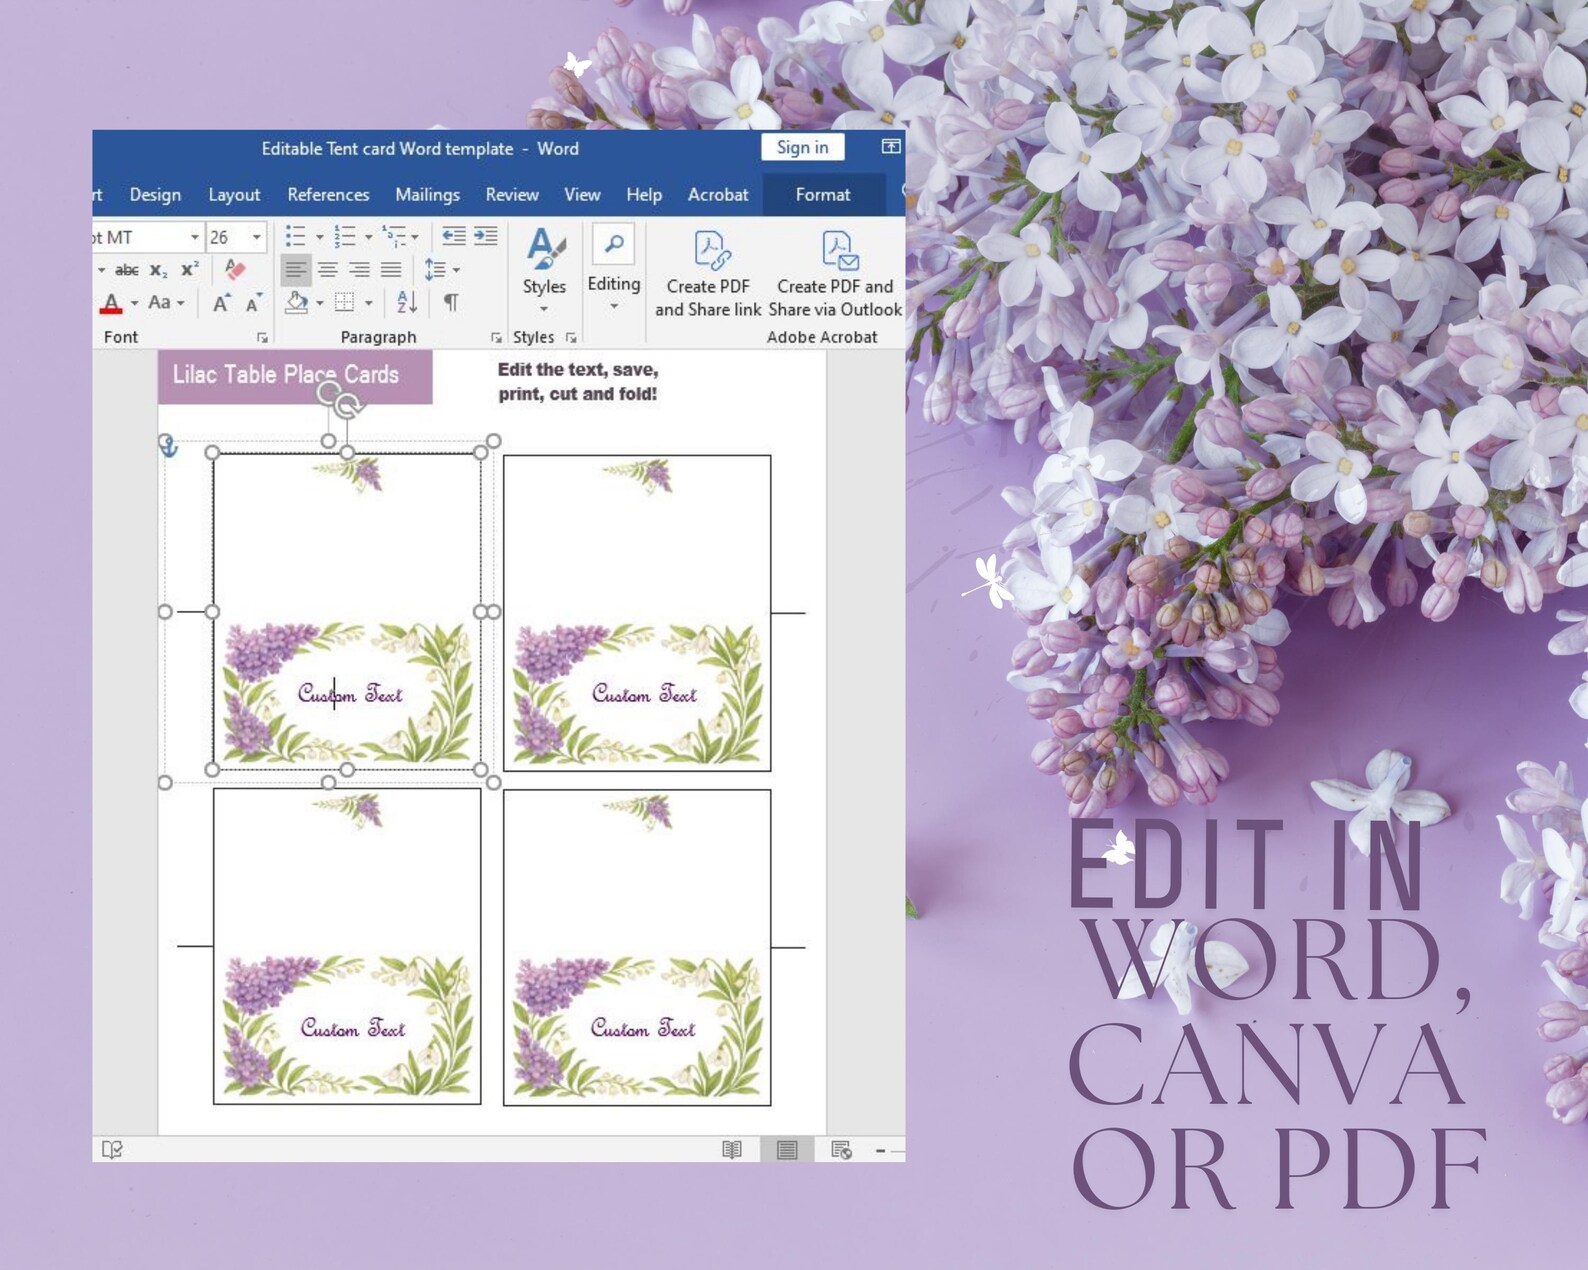The height and width of the screenshot is (1270, 1588).
Task: Click Create PDF and Share via Outlook
Action: click(x=835, y=274)
